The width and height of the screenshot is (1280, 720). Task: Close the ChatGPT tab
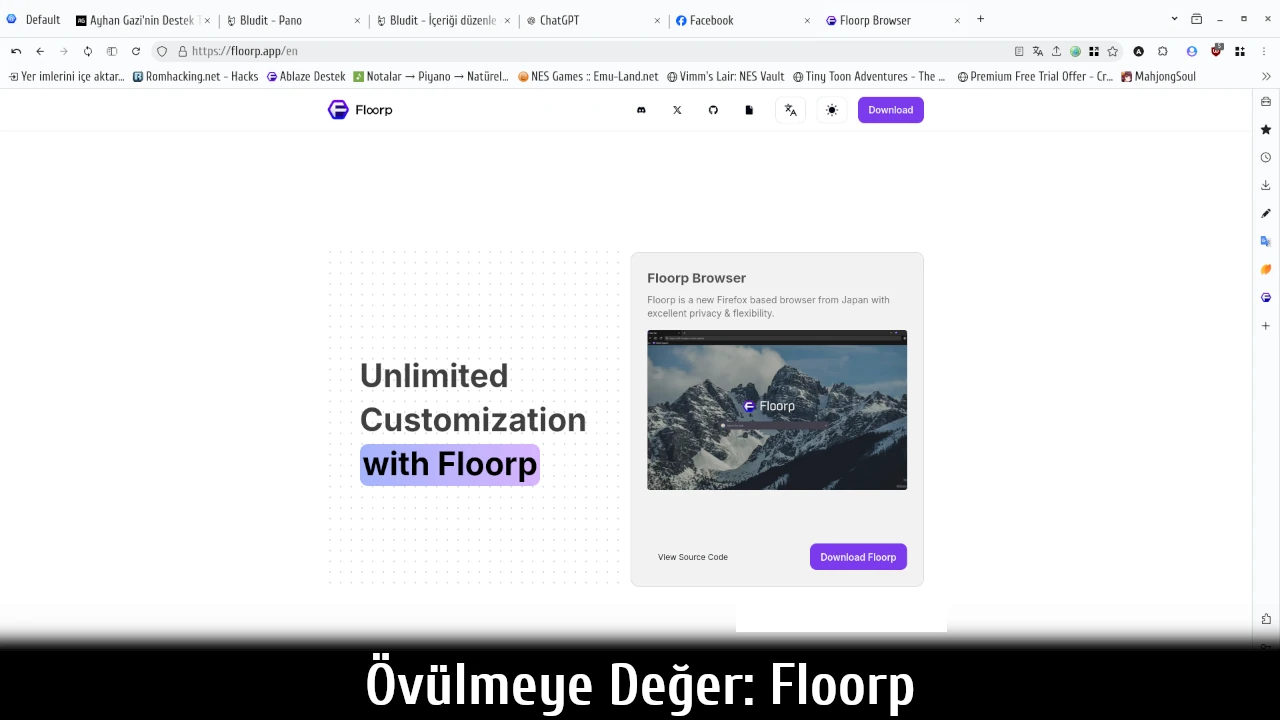[657, 20]
